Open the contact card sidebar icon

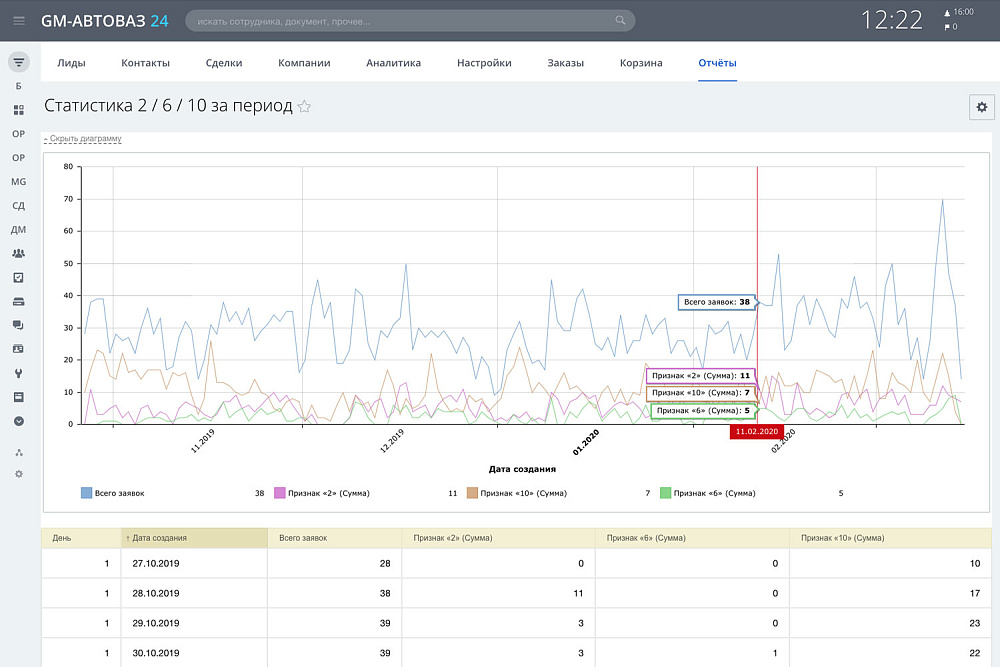pos(18,349)
